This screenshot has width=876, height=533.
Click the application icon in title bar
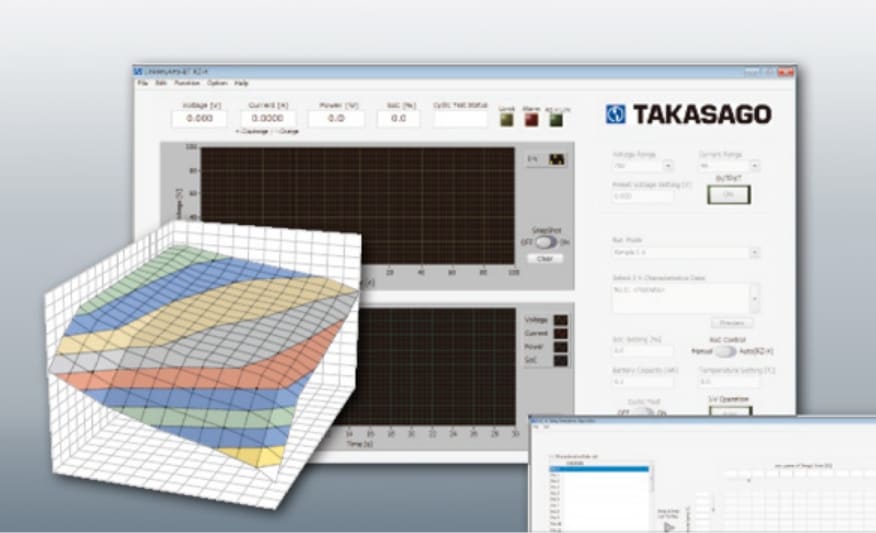pos(138,72)
